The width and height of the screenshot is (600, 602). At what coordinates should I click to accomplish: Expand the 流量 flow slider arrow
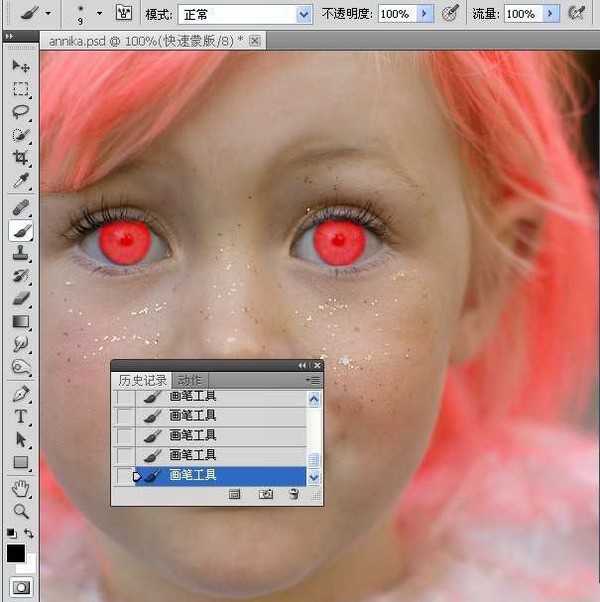click(550, 14)
